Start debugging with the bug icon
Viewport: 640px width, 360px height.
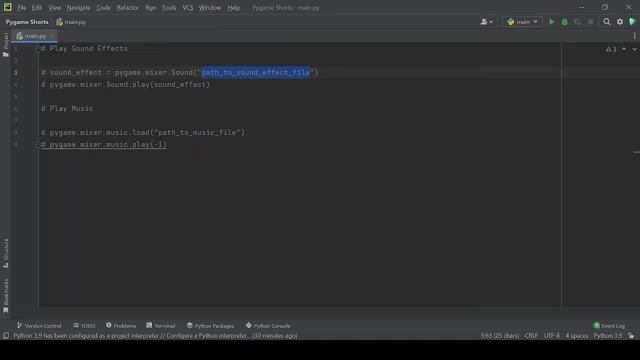tap(564, 22)
